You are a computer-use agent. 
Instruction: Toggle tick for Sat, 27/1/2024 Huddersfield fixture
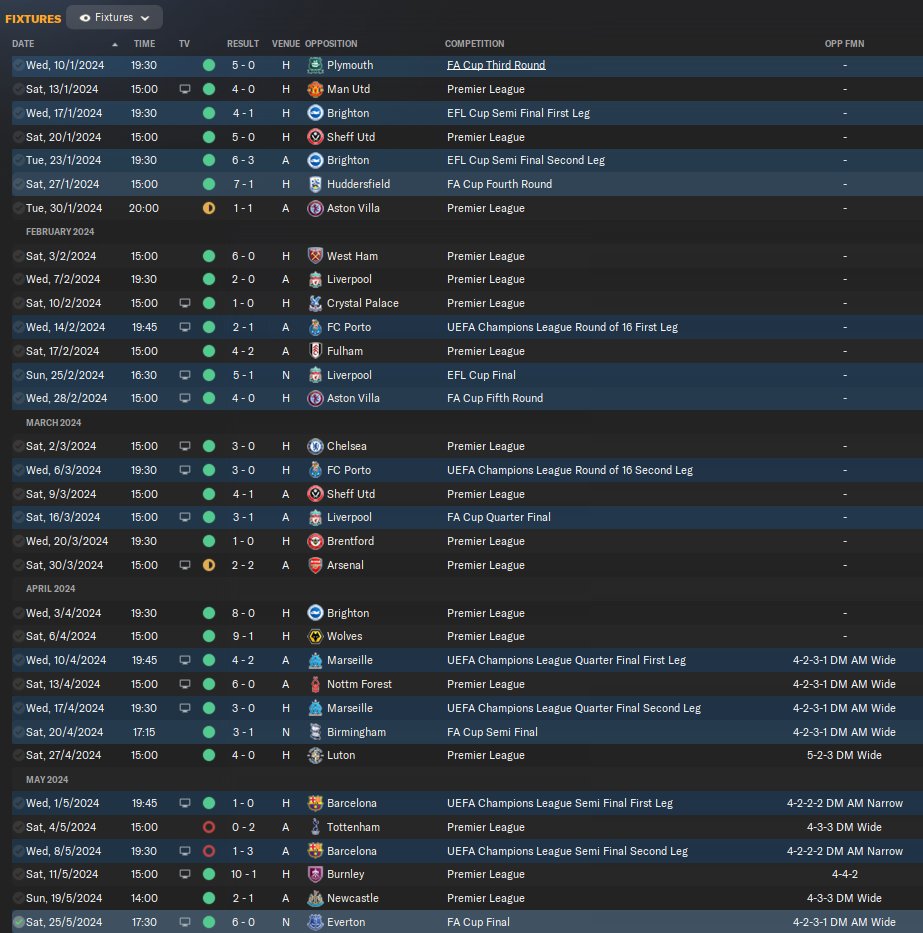pyautogui.click(x=18, y=184)
